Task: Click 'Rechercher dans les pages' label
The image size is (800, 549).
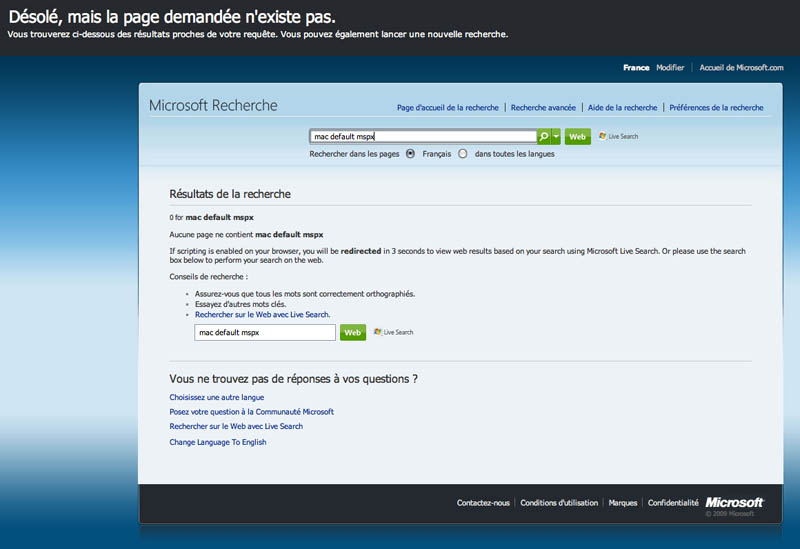Action: click(x=354, y=154)
